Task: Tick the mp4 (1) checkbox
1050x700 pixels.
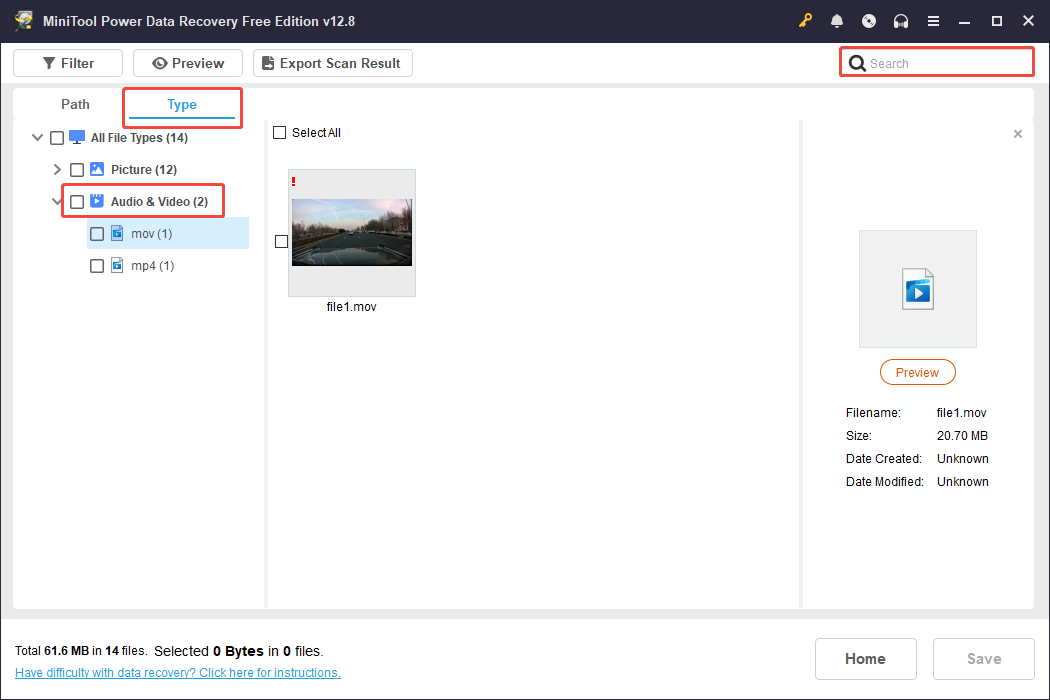Action: pyautogui.click(x=97, y=266)
